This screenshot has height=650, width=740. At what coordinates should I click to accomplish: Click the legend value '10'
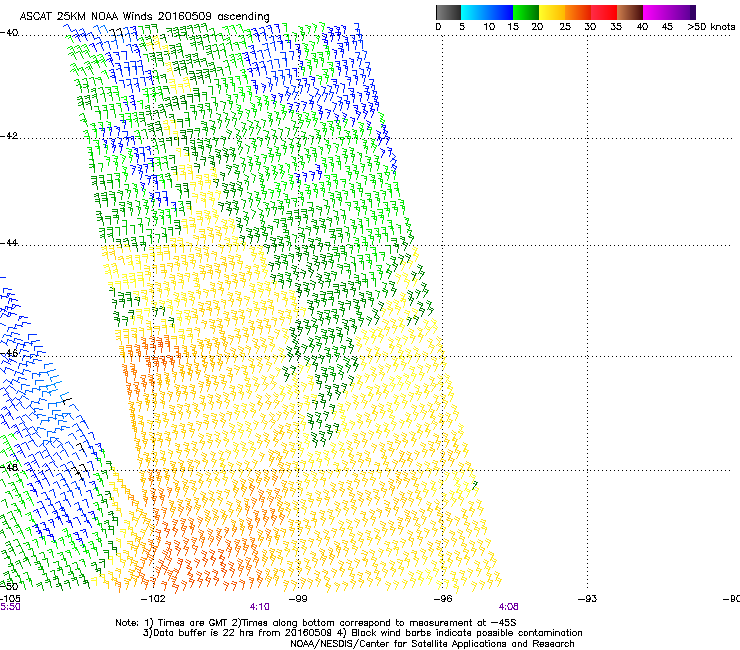pyautogui.click(x=489, y=27)
